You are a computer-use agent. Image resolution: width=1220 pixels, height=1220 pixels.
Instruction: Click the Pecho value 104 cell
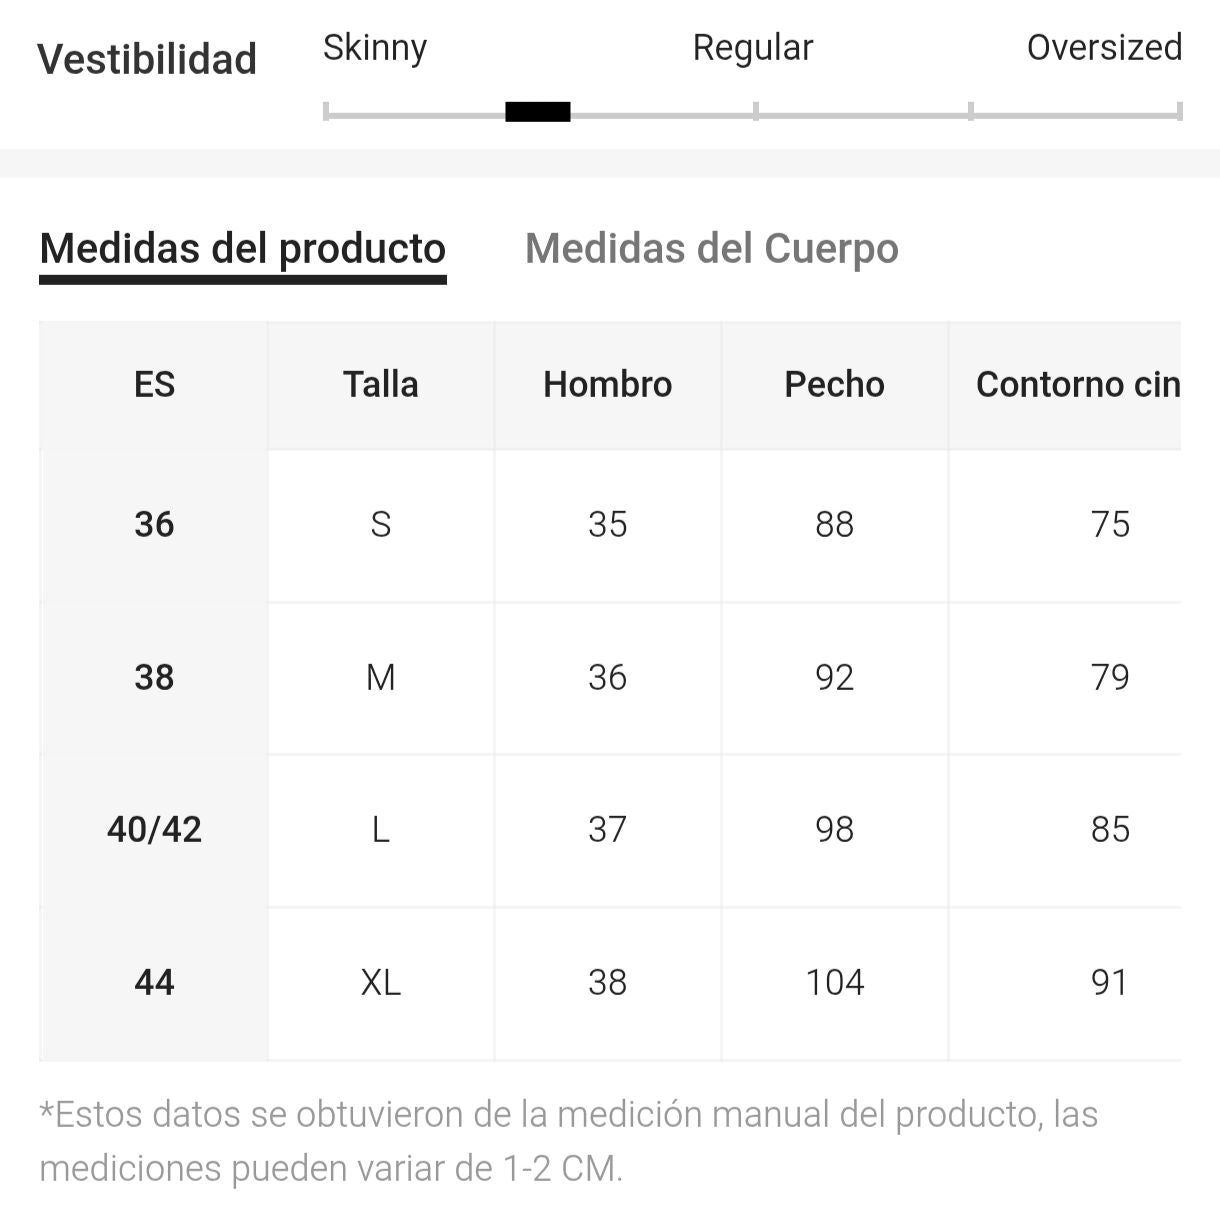[835, 983]
